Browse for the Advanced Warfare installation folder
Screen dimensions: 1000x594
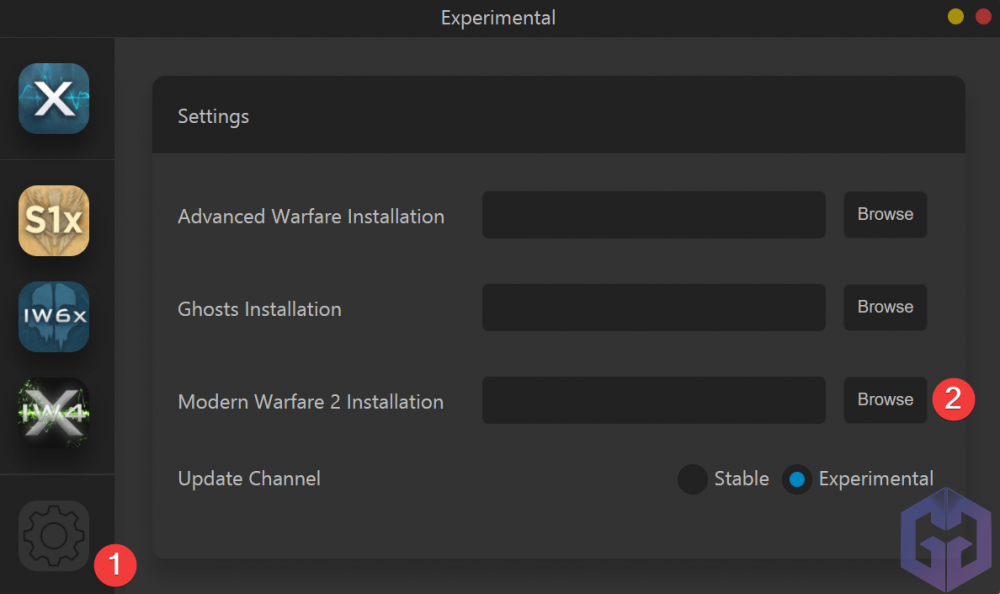click(885, 215)
